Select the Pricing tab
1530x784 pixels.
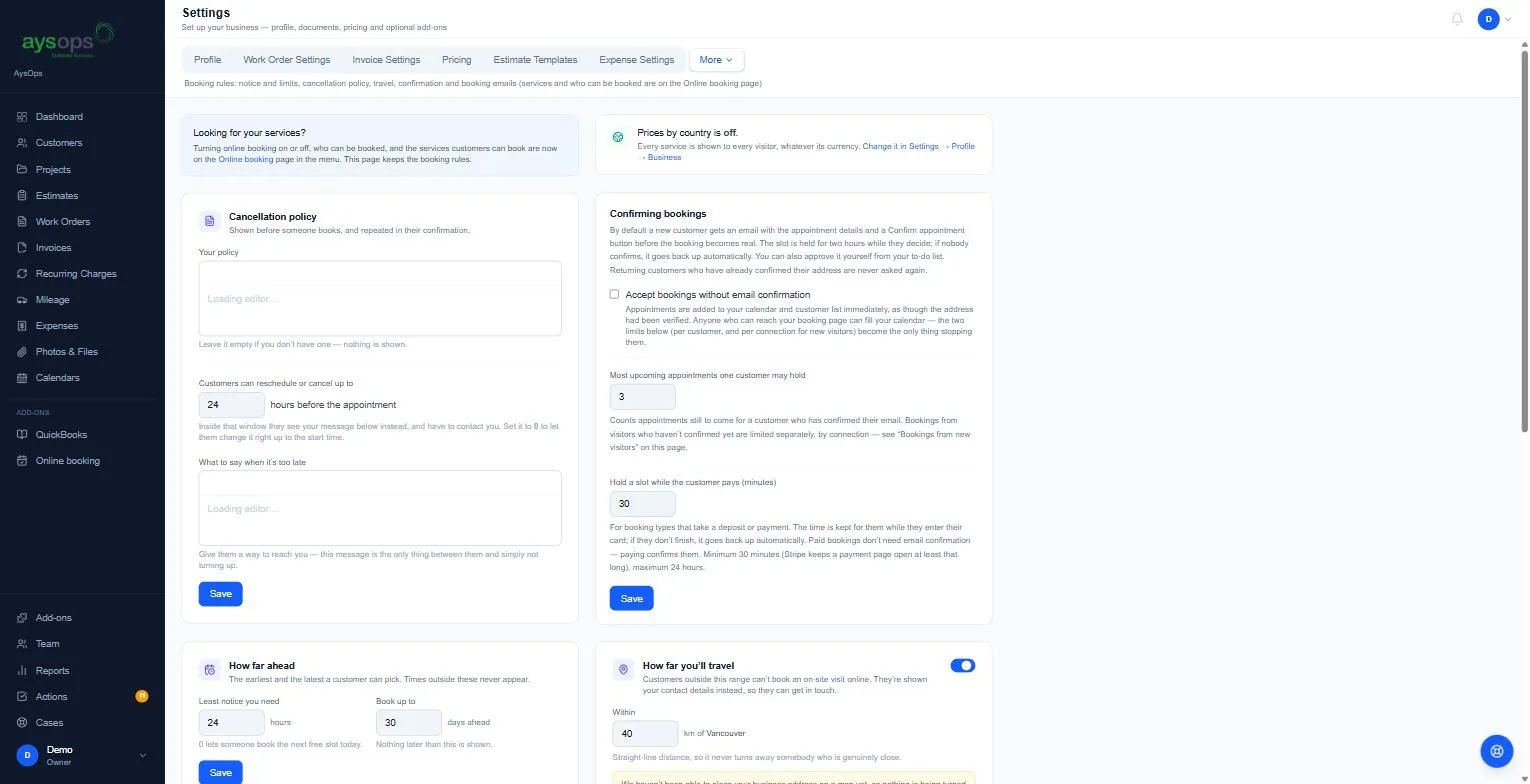click(x=456, y=60)
